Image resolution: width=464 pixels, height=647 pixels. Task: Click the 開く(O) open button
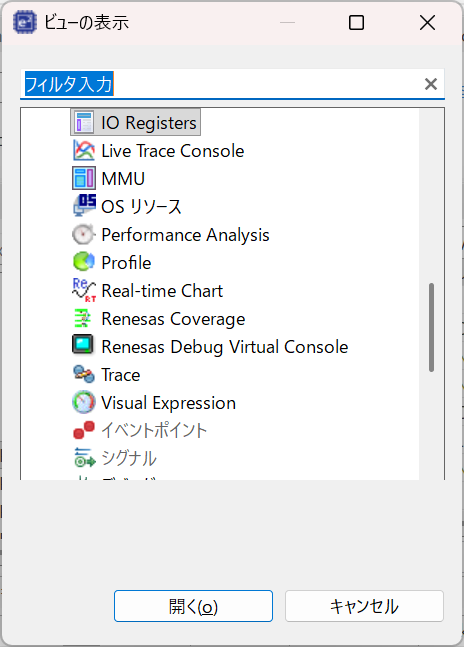(193, 606)
